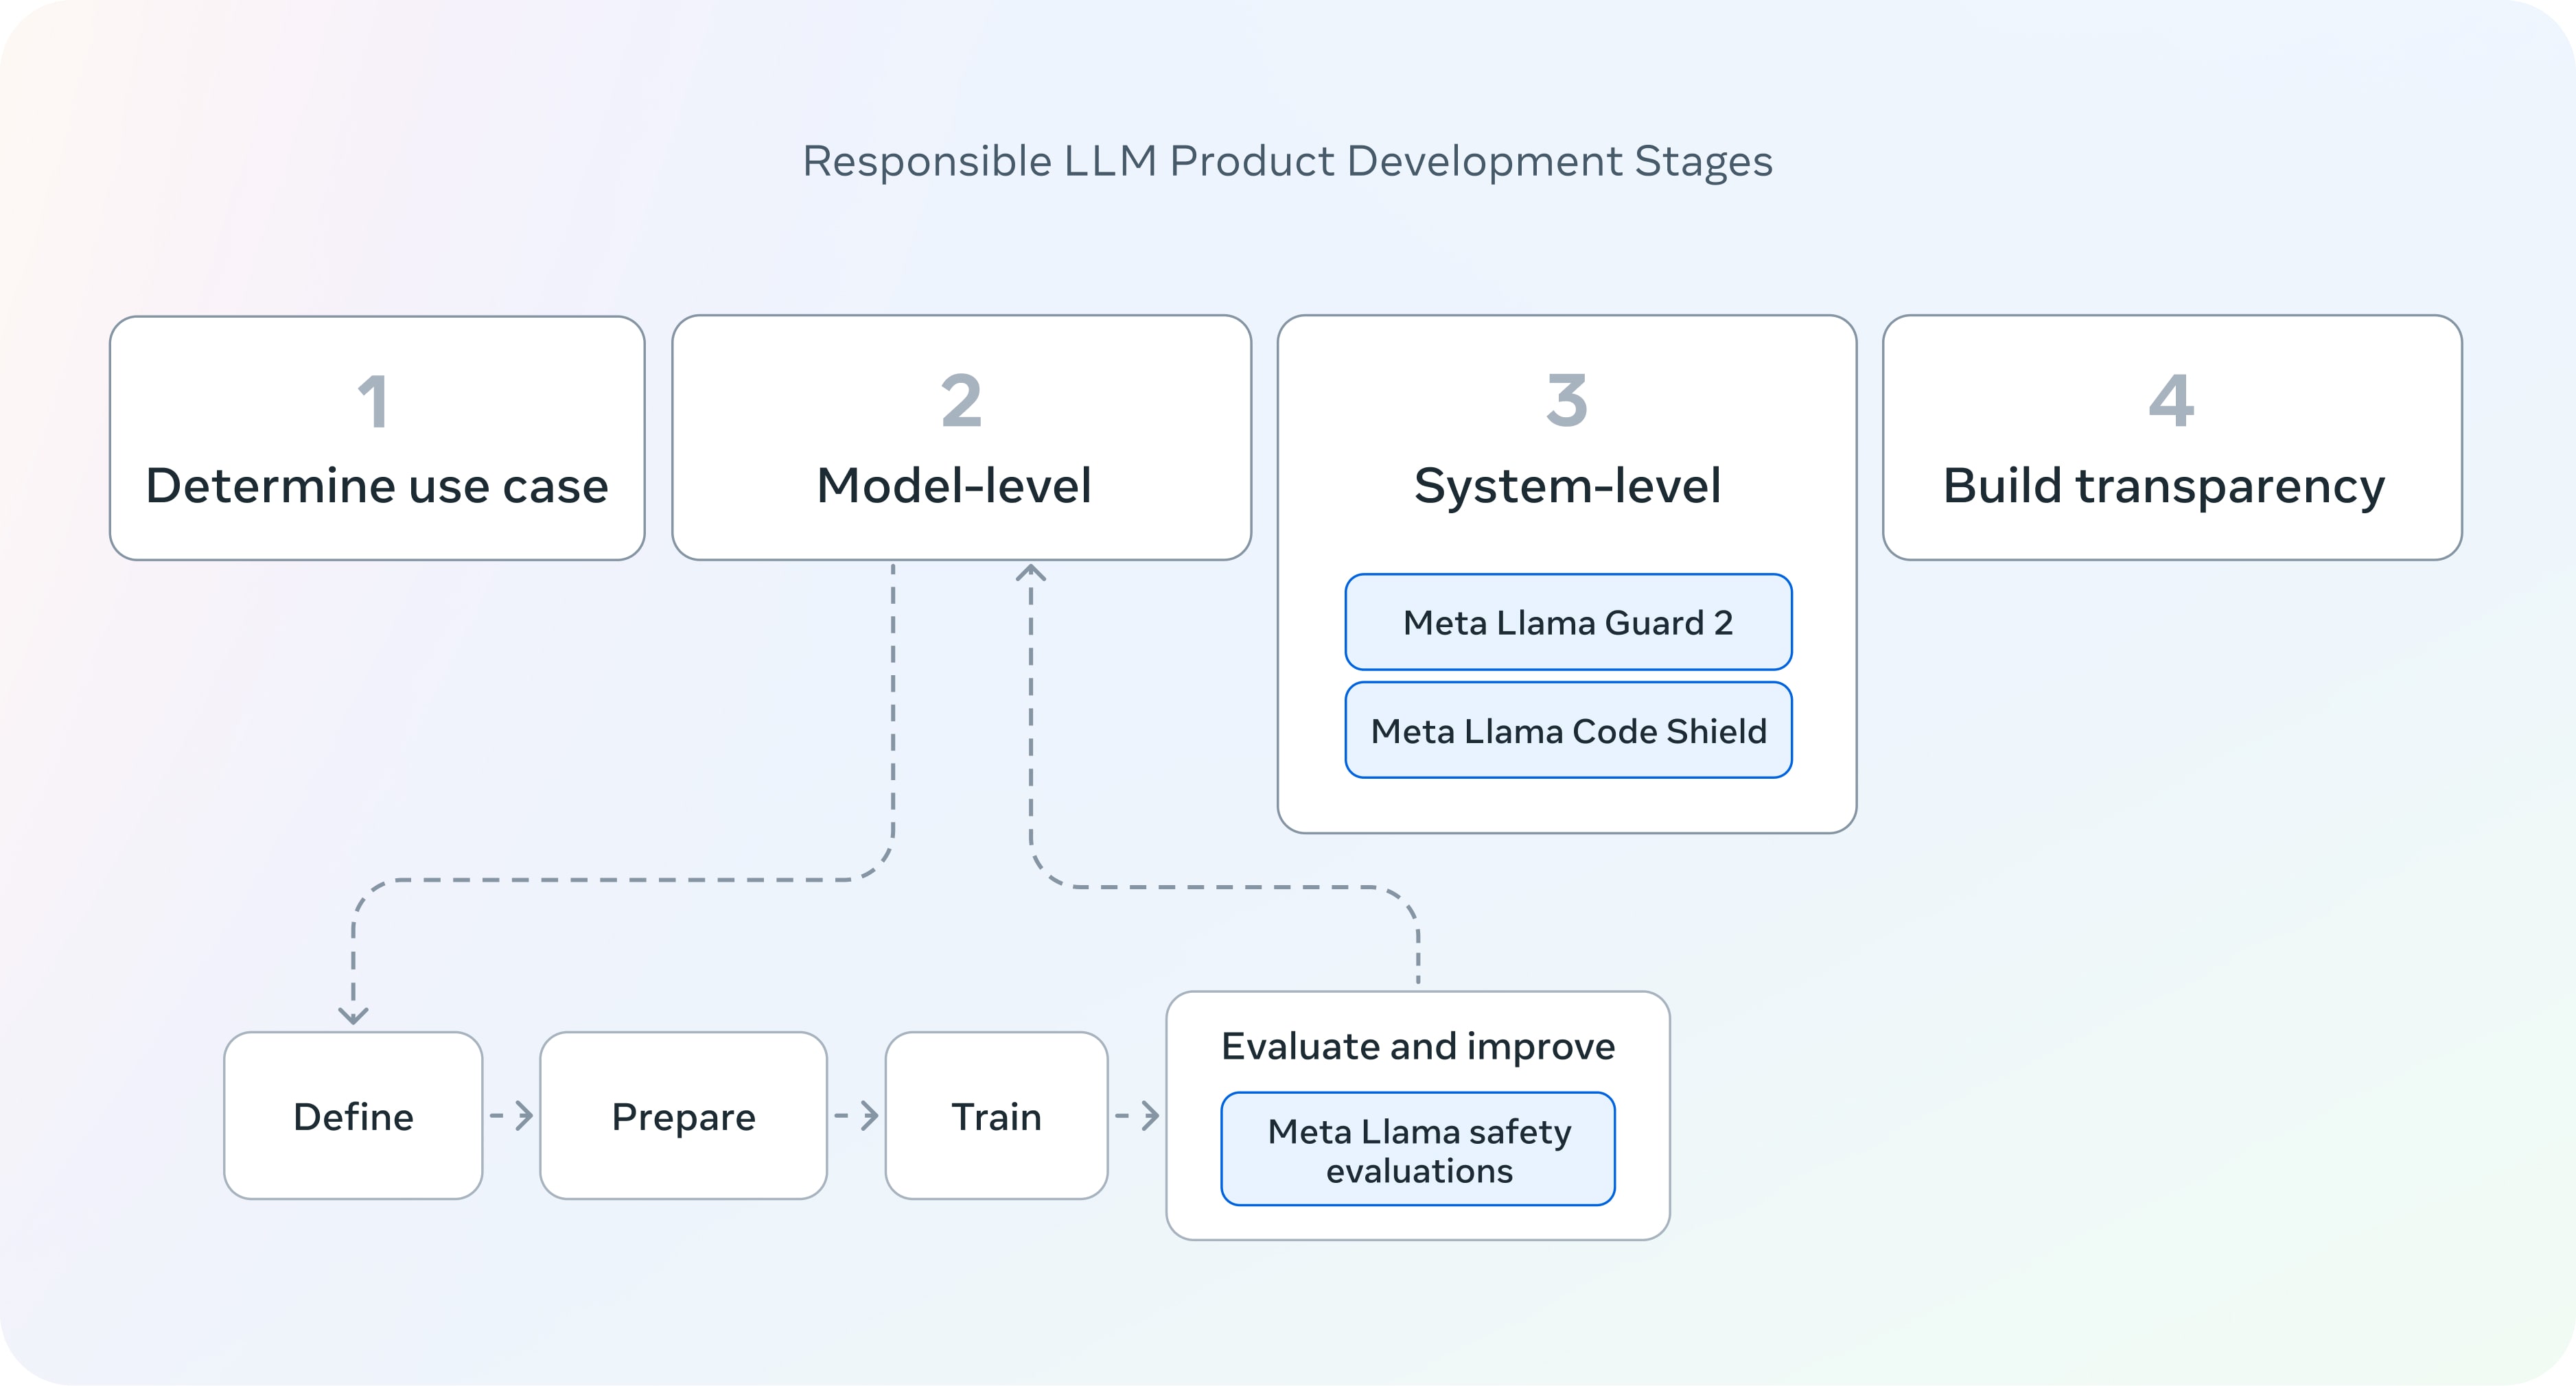
Task: Click the Define step box
Action: click(353, 1116)
